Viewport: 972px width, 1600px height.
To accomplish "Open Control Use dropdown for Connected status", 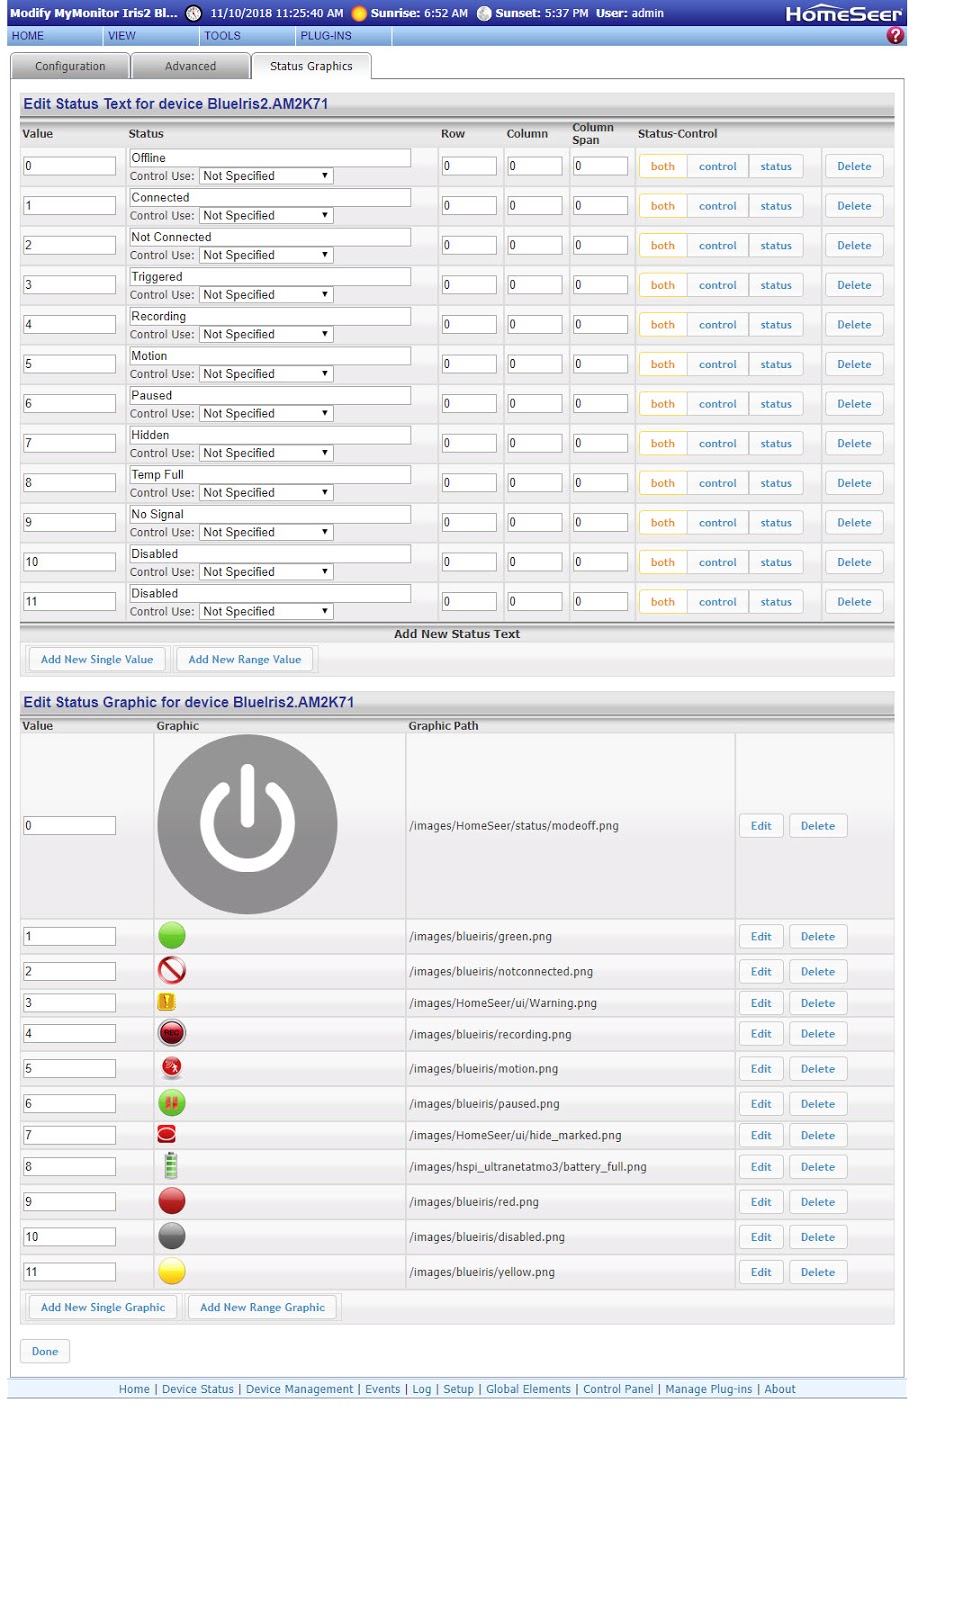I will [x=266, y=216].
